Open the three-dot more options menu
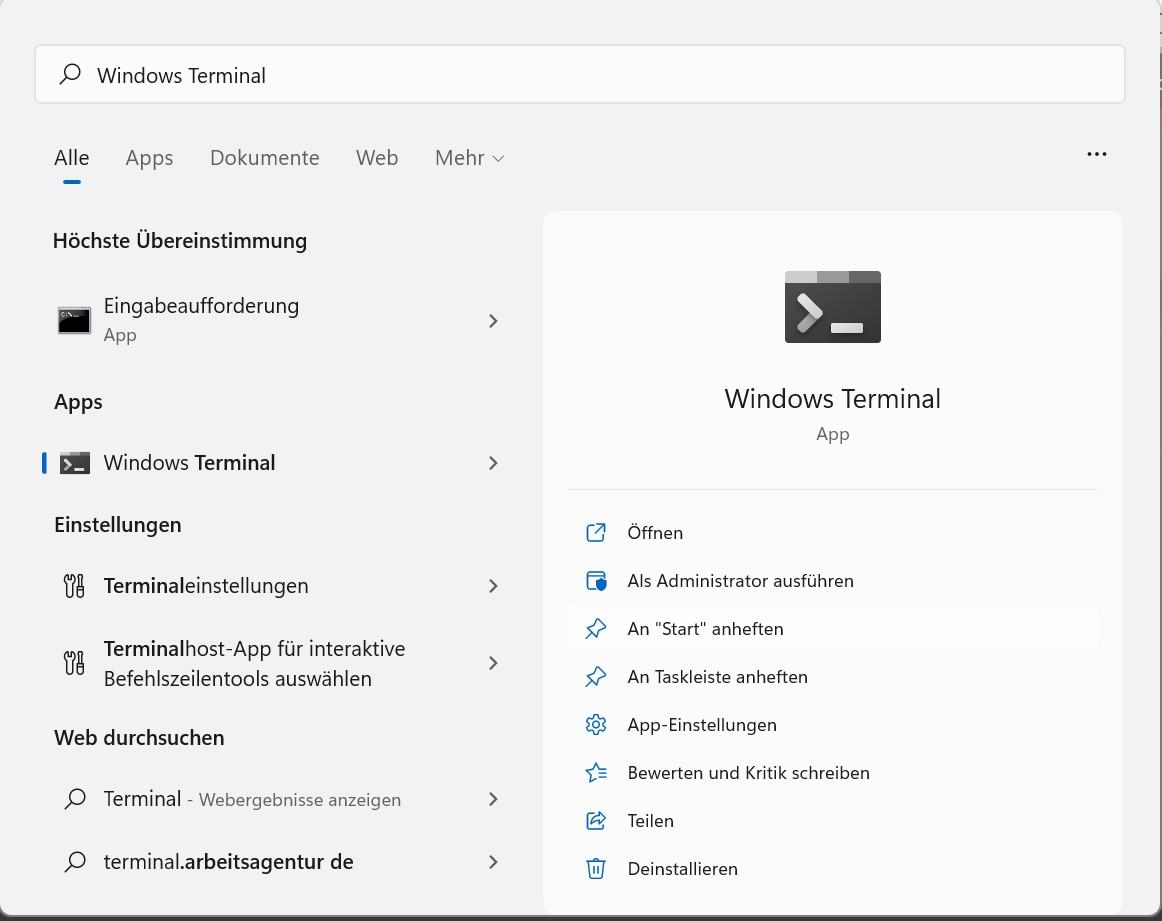The height and width of the screenshot is (921, 1162). tap(1097, 154)
